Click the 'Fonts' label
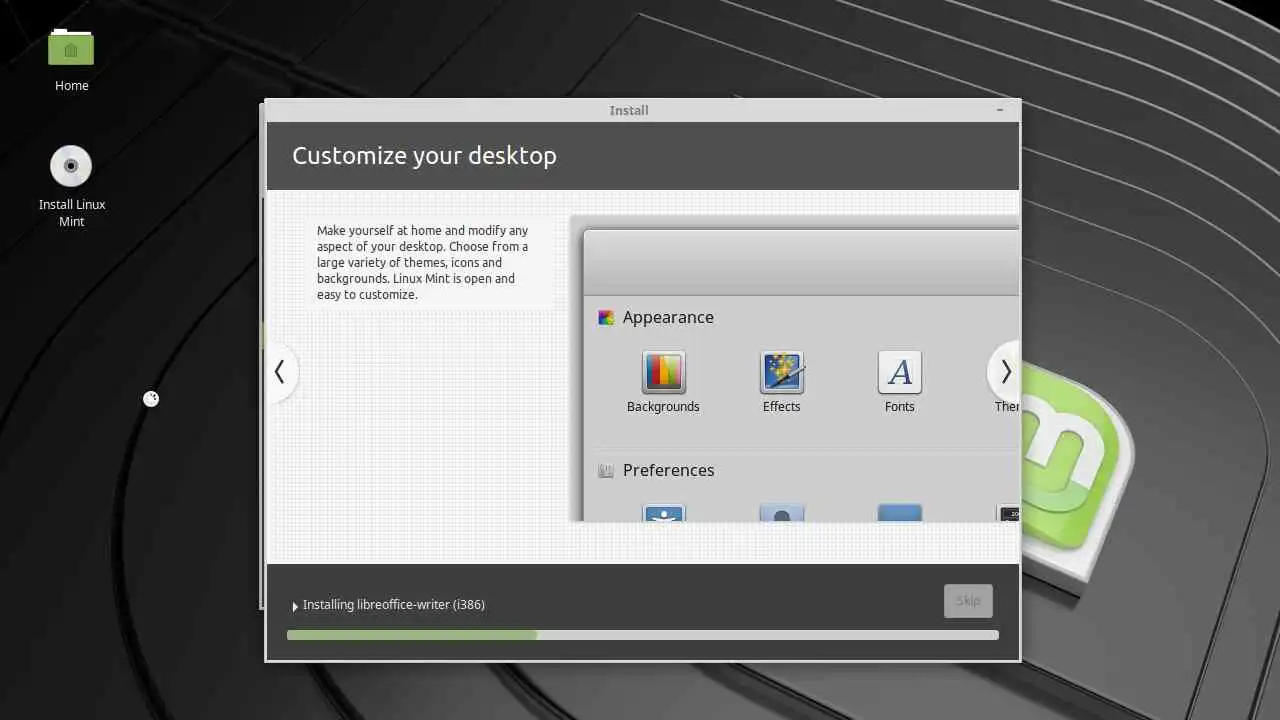Viewport: 1280px width, 720px height. point(900,407)
